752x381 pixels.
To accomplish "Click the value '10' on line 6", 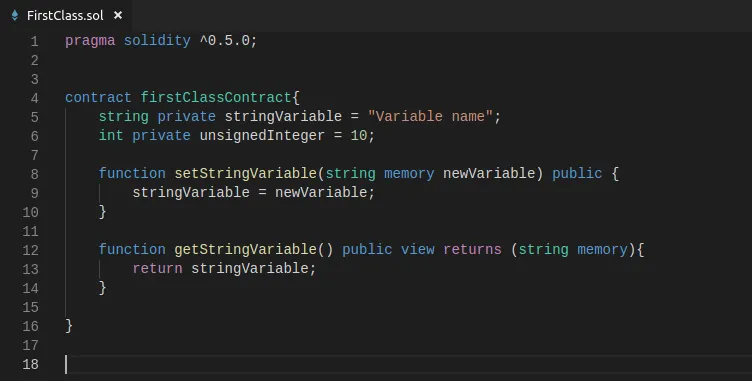I will 359,135.
